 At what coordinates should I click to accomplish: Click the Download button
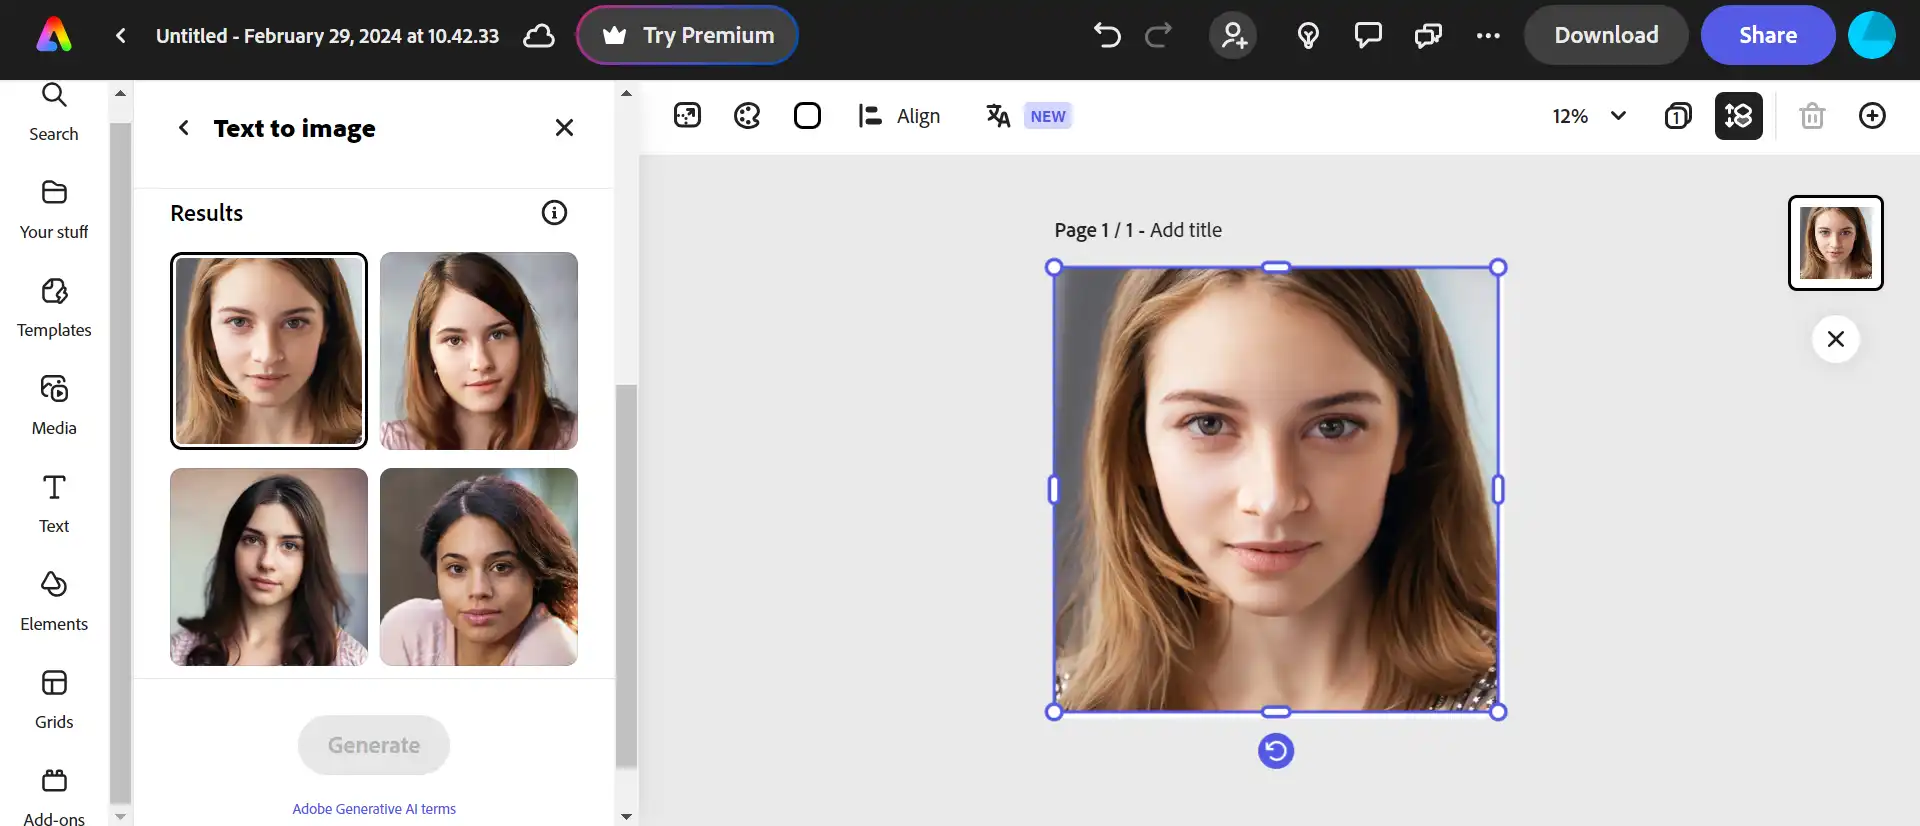pos(1605,36)
